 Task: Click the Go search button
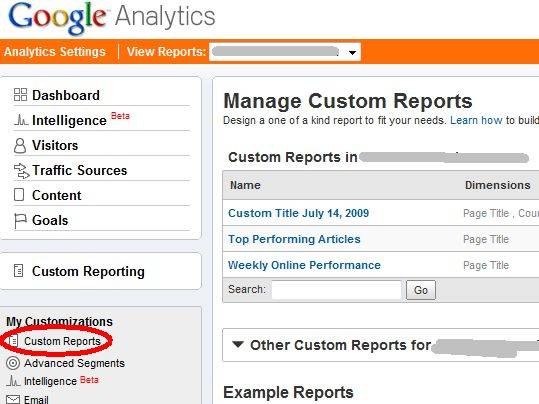point(421,290)
